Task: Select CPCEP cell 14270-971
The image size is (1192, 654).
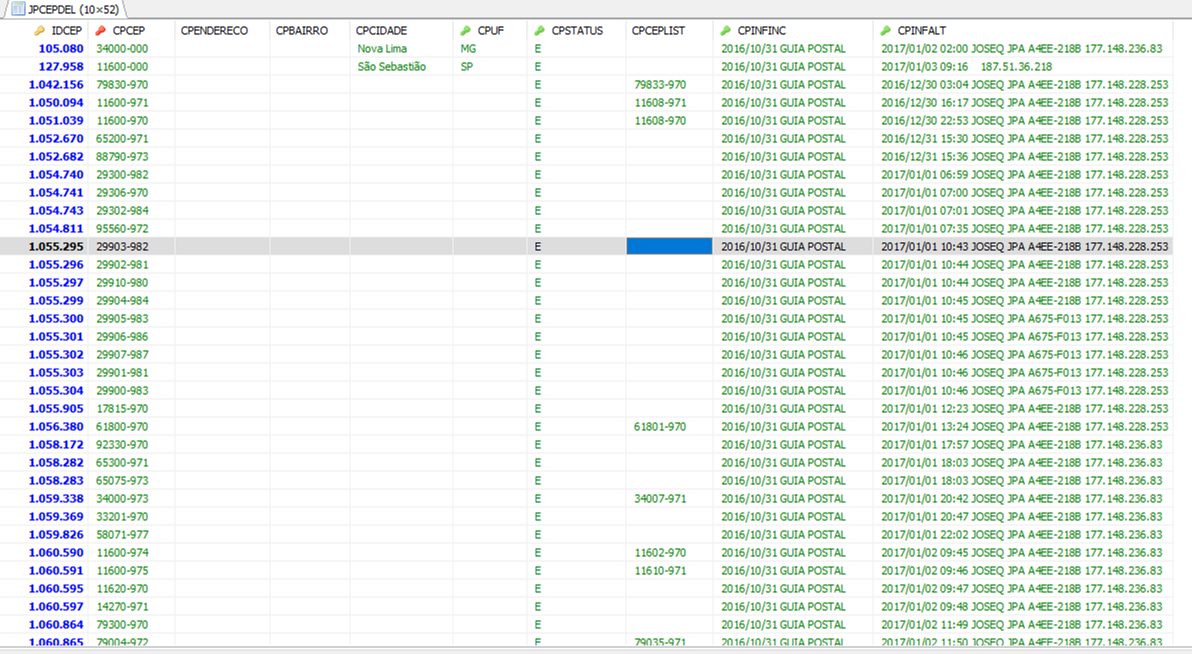Action: [122, 607]
